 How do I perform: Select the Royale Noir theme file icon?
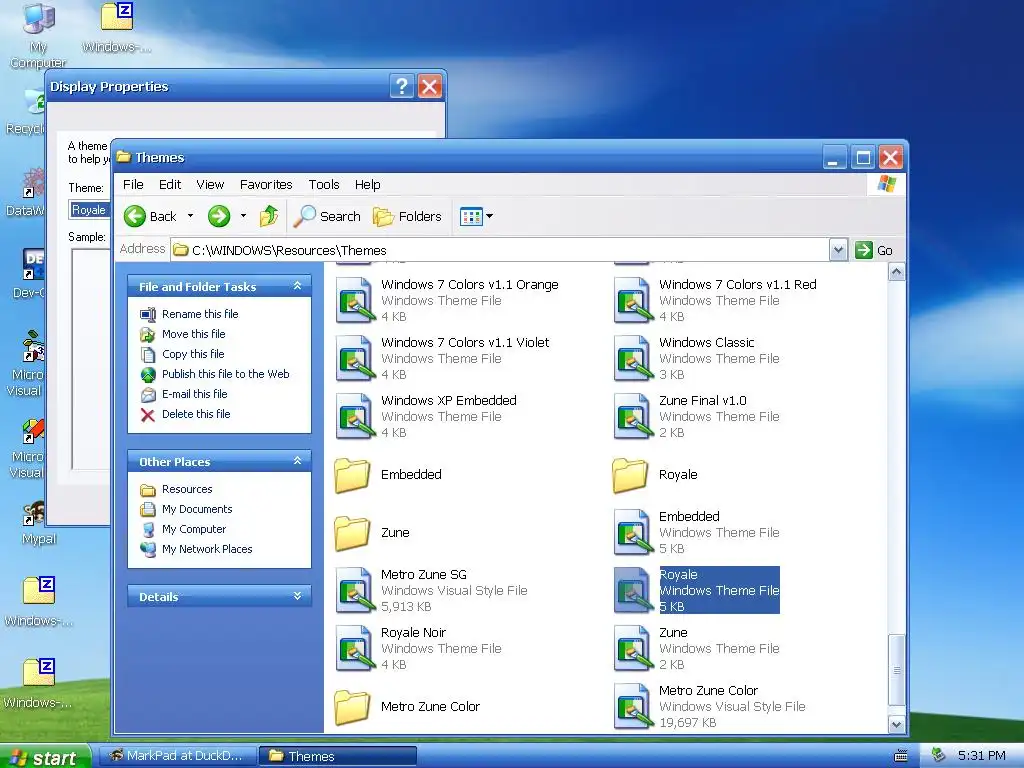coord(355,648)
